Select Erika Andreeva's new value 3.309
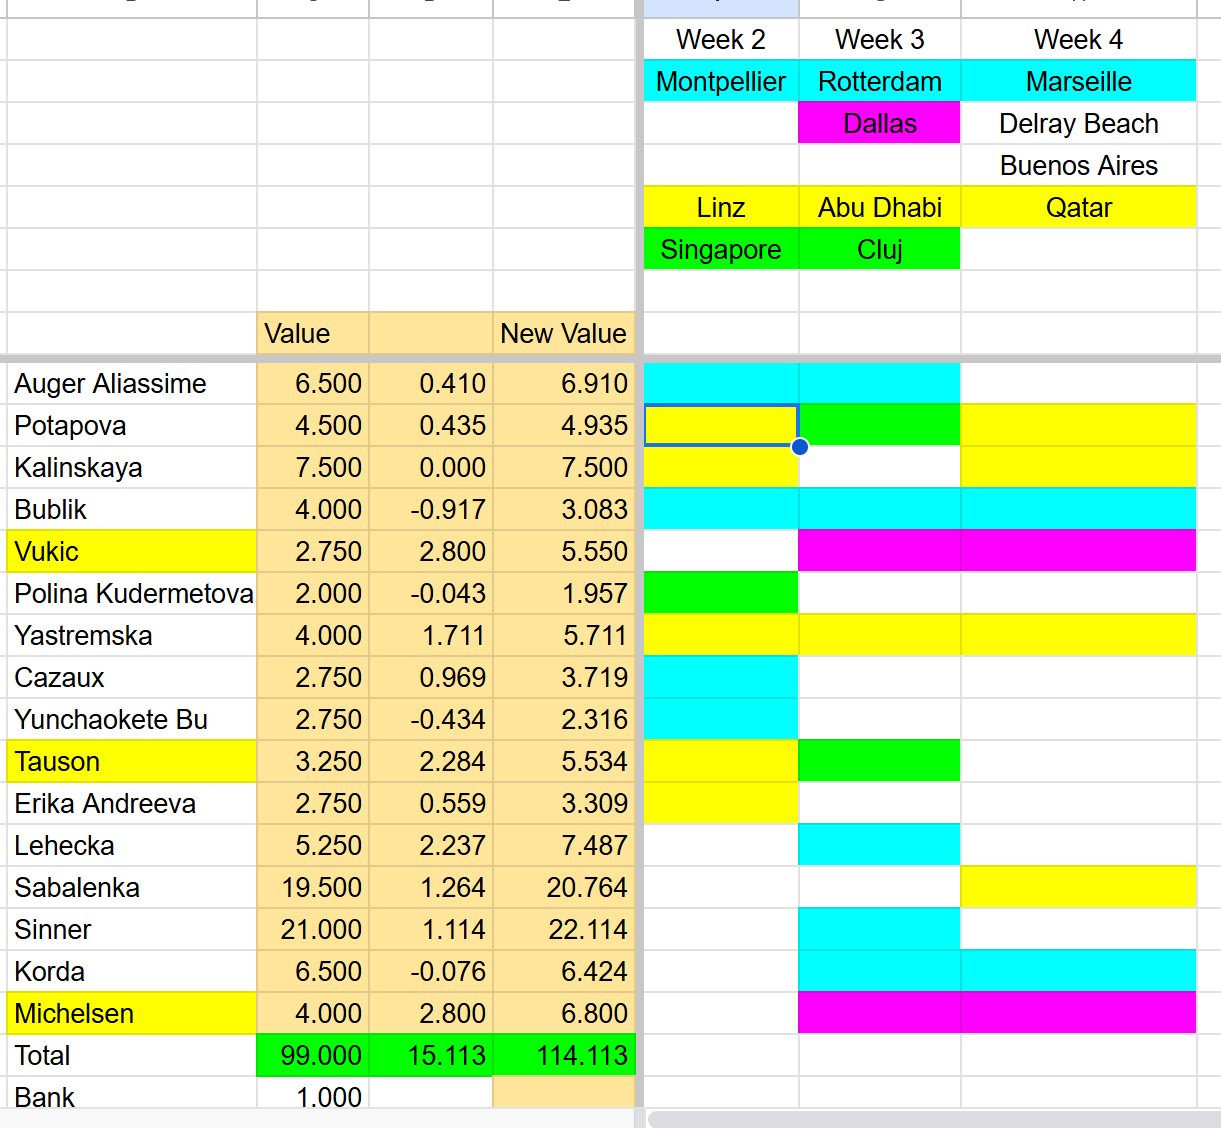 point(564,804)
